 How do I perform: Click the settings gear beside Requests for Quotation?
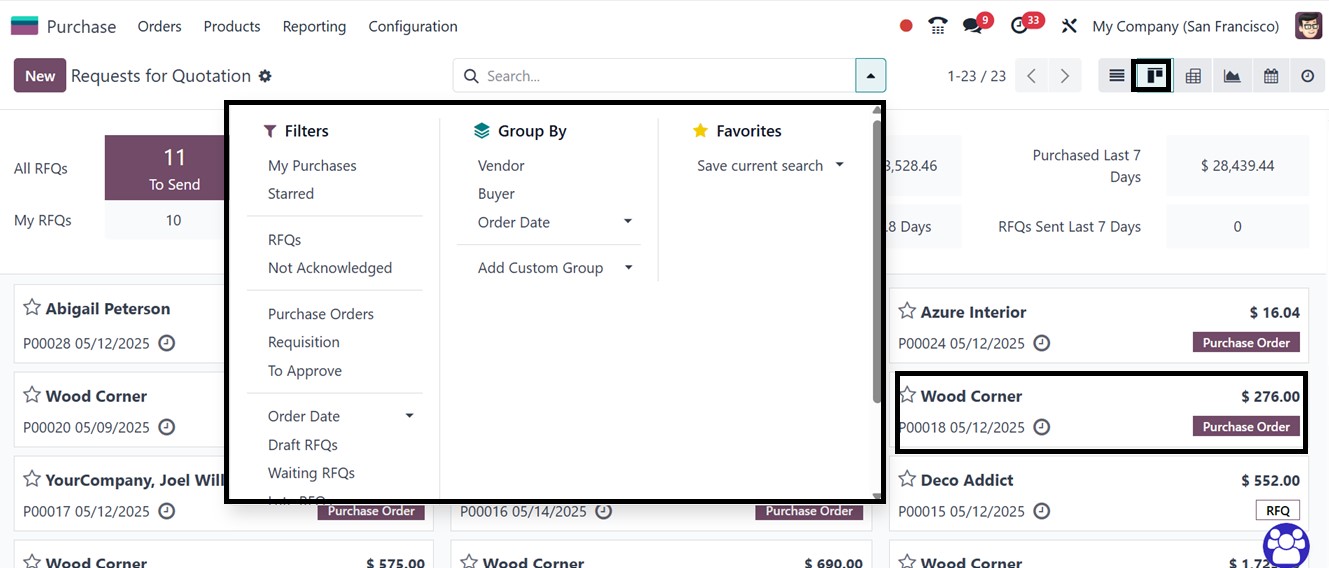click(265, 76)
